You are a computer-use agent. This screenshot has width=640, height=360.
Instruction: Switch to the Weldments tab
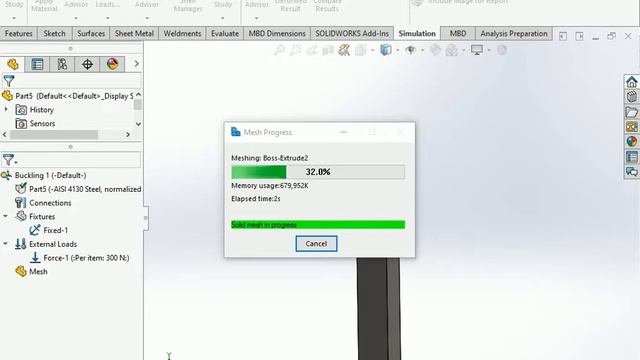pyautogui.click(x=182, y=33)
